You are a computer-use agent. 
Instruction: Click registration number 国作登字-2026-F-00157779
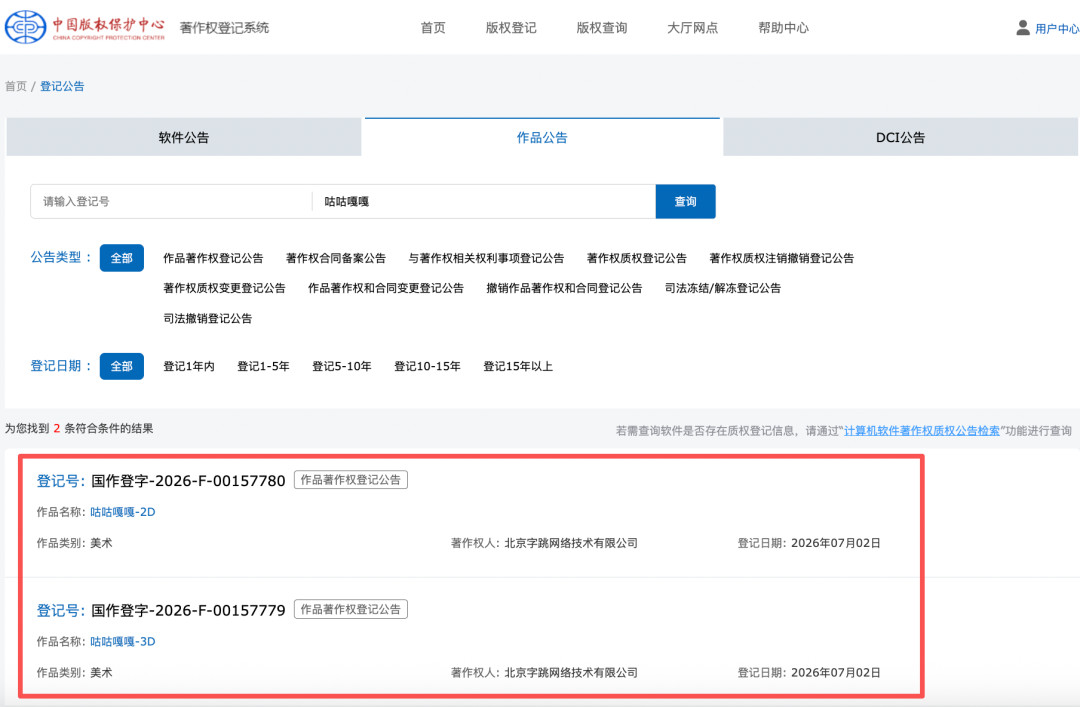(188, 610)
